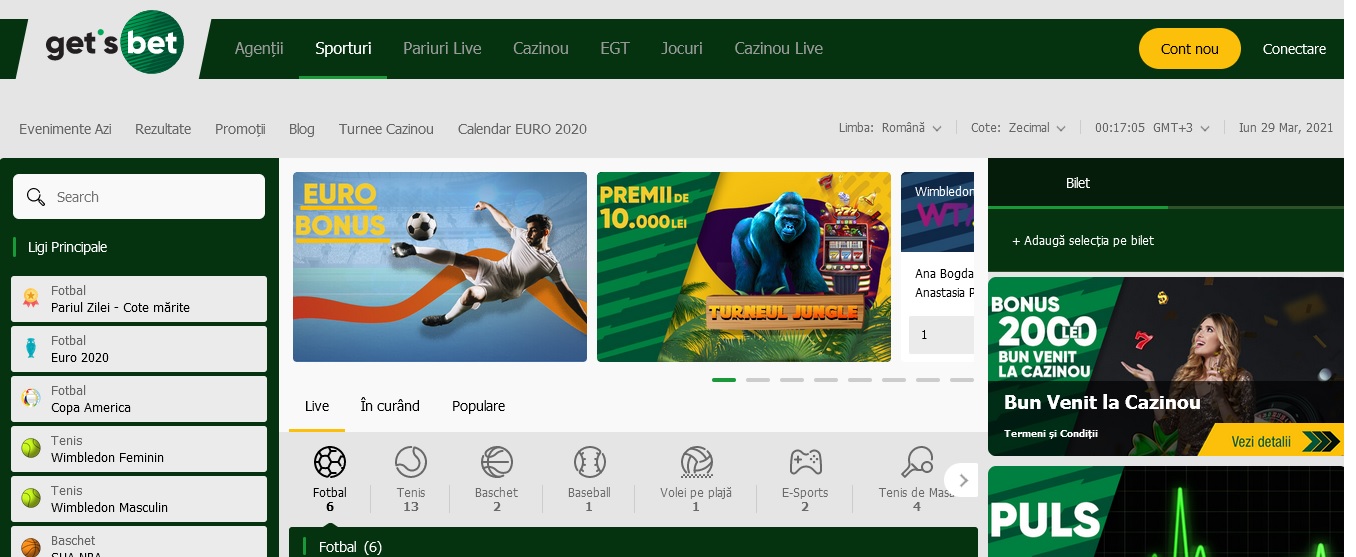1356x557 pixels.
Task: Show more sports with right arrow
Action: (x=962, y=480)
